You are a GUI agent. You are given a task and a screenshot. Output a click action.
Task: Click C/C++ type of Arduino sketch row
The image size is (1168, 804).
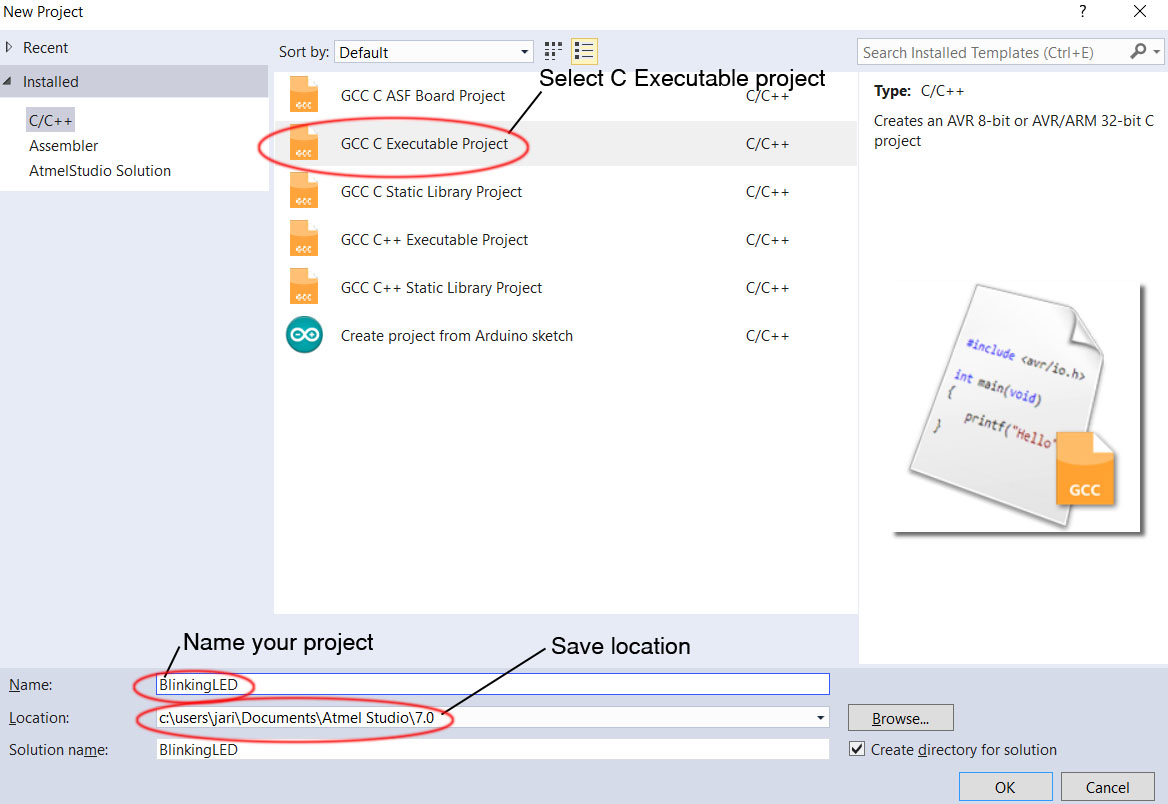click(767, 335)
